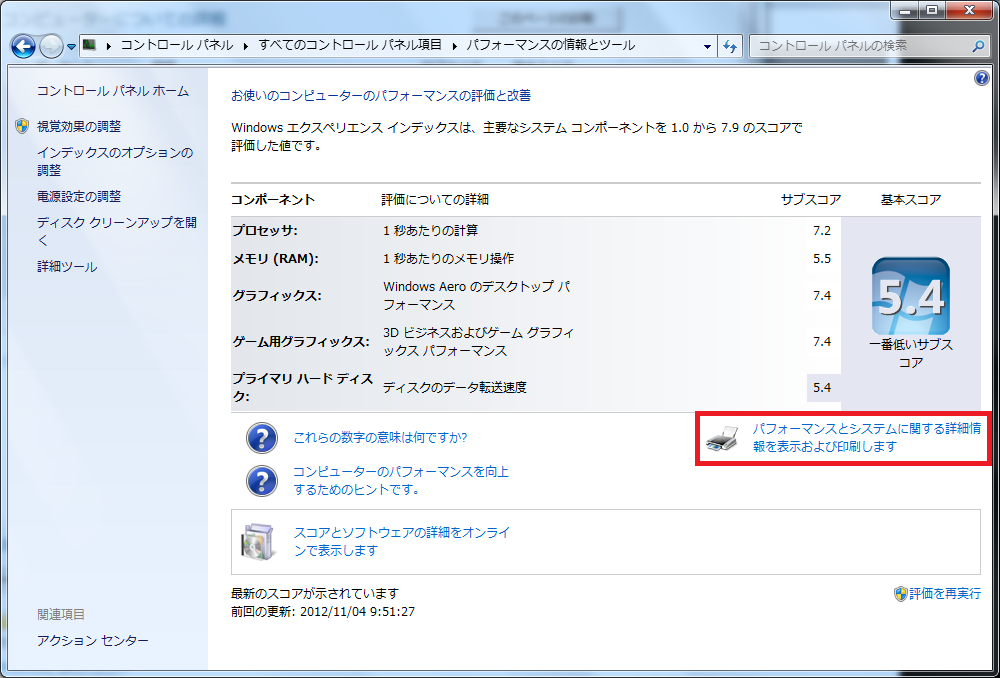Open スコアとソフトウェアの詳細をオンラインで表示します link
Viewport: 1000px width, 678px height.
(402, 542)
